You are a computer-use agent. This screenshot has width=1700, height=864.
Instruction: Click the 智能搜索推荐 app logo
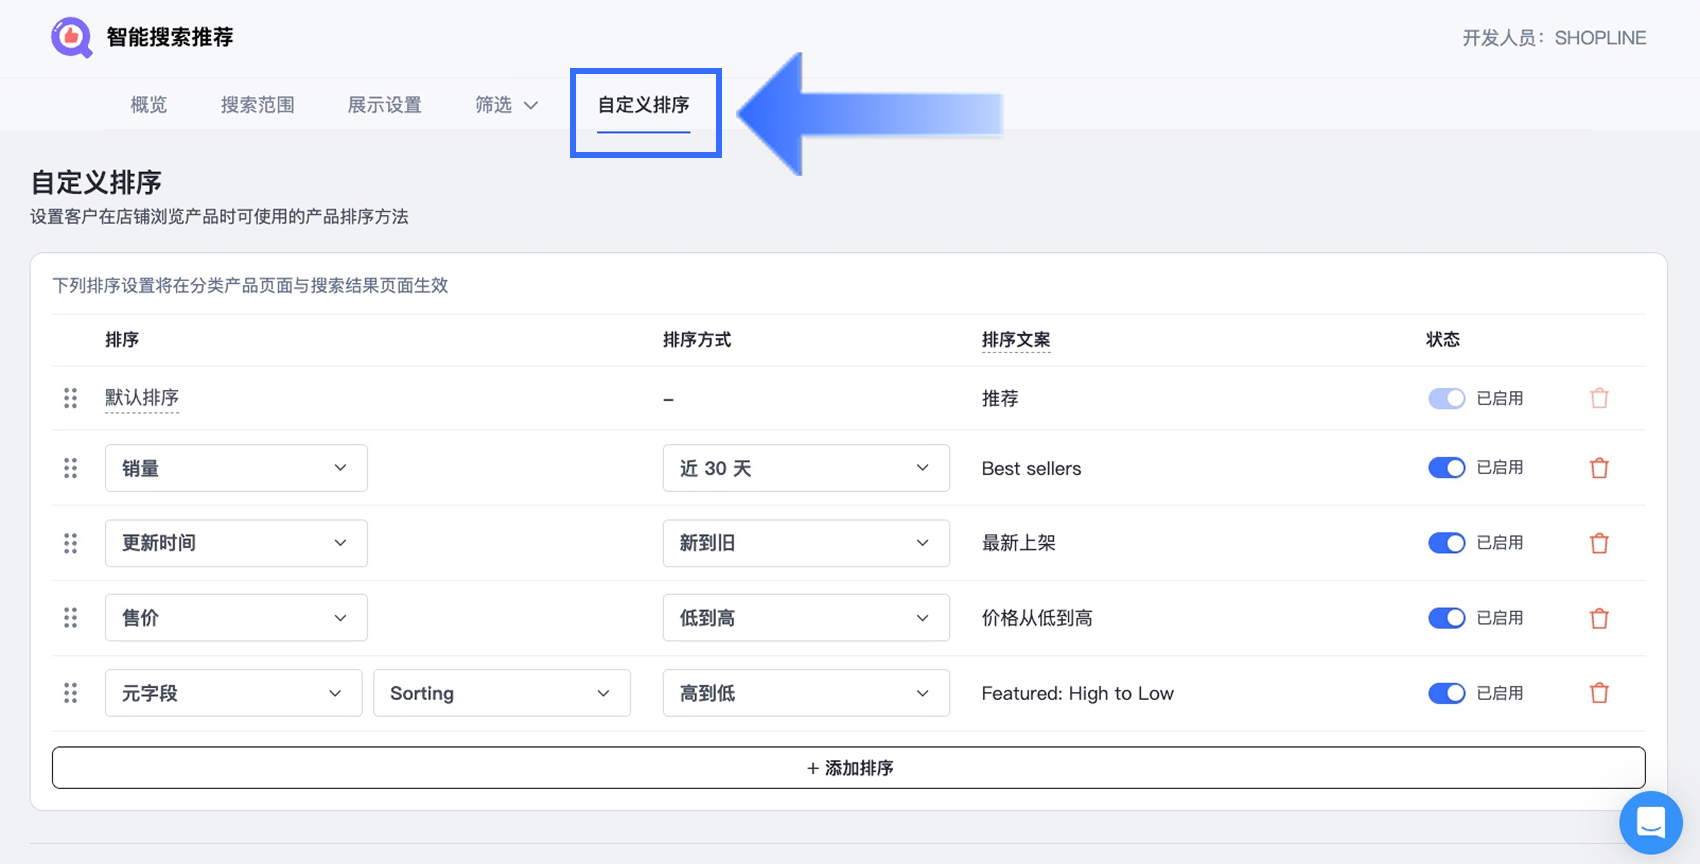[x=72, y=38]
